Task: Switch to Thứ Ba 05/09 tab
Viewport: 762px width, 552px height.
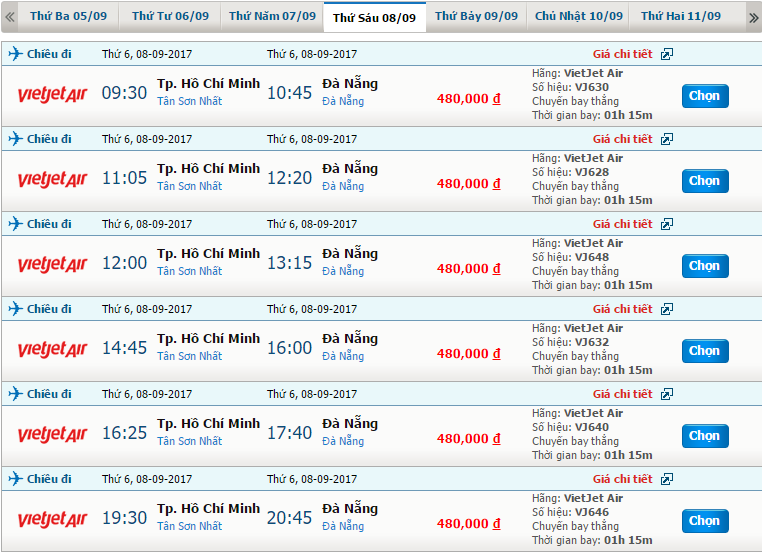Action: (69, 17)
